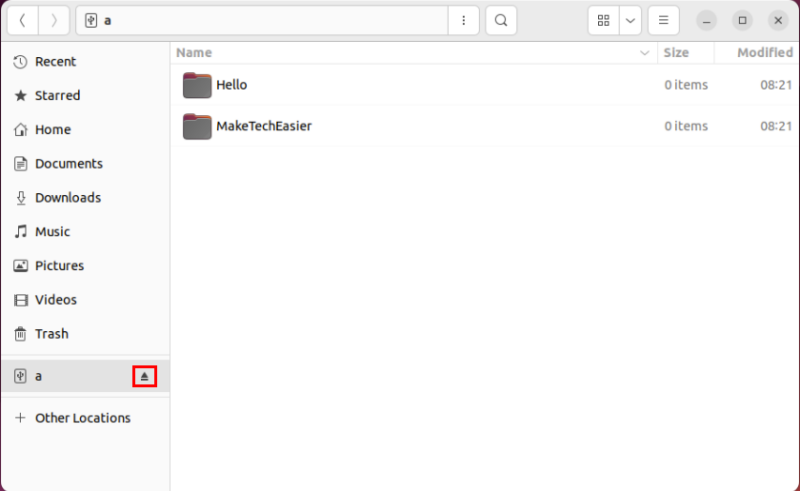Screen dimensions: 800x491
Task: Switch to grid view
Action: pyautogui.click(x=604, y=20)
